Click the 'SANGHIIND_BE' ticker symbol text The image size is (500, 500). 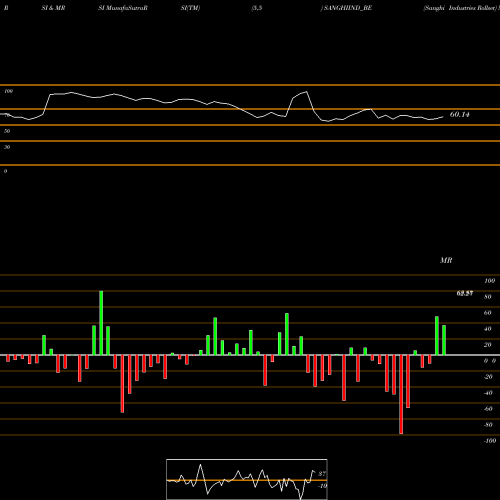pyautogui.click(x=348, y=8)
